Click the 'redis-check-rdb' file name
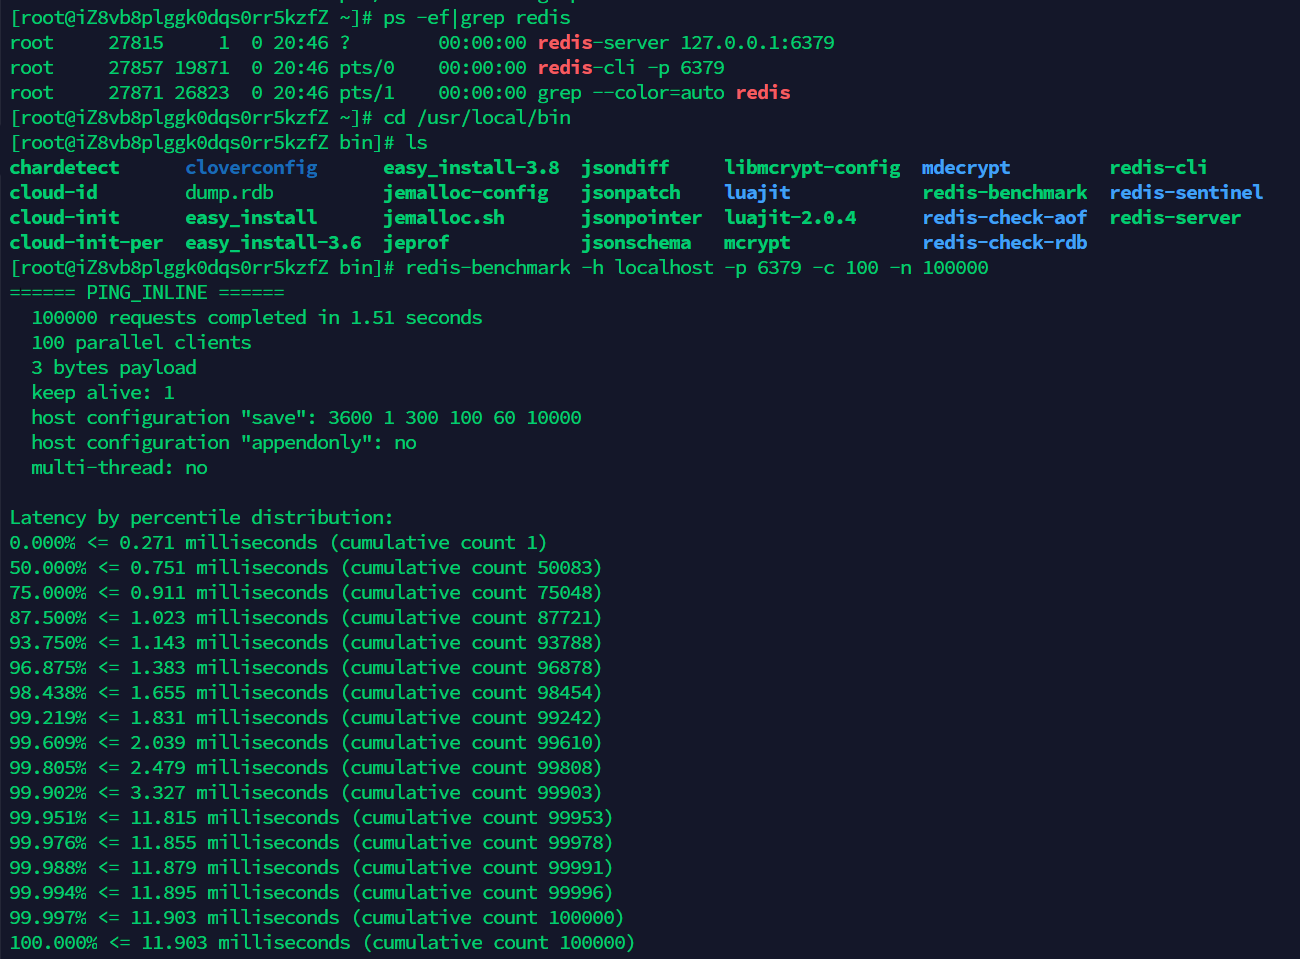Image resolution: width=1300 pixels, height=959 pixels. point(1004,243)
